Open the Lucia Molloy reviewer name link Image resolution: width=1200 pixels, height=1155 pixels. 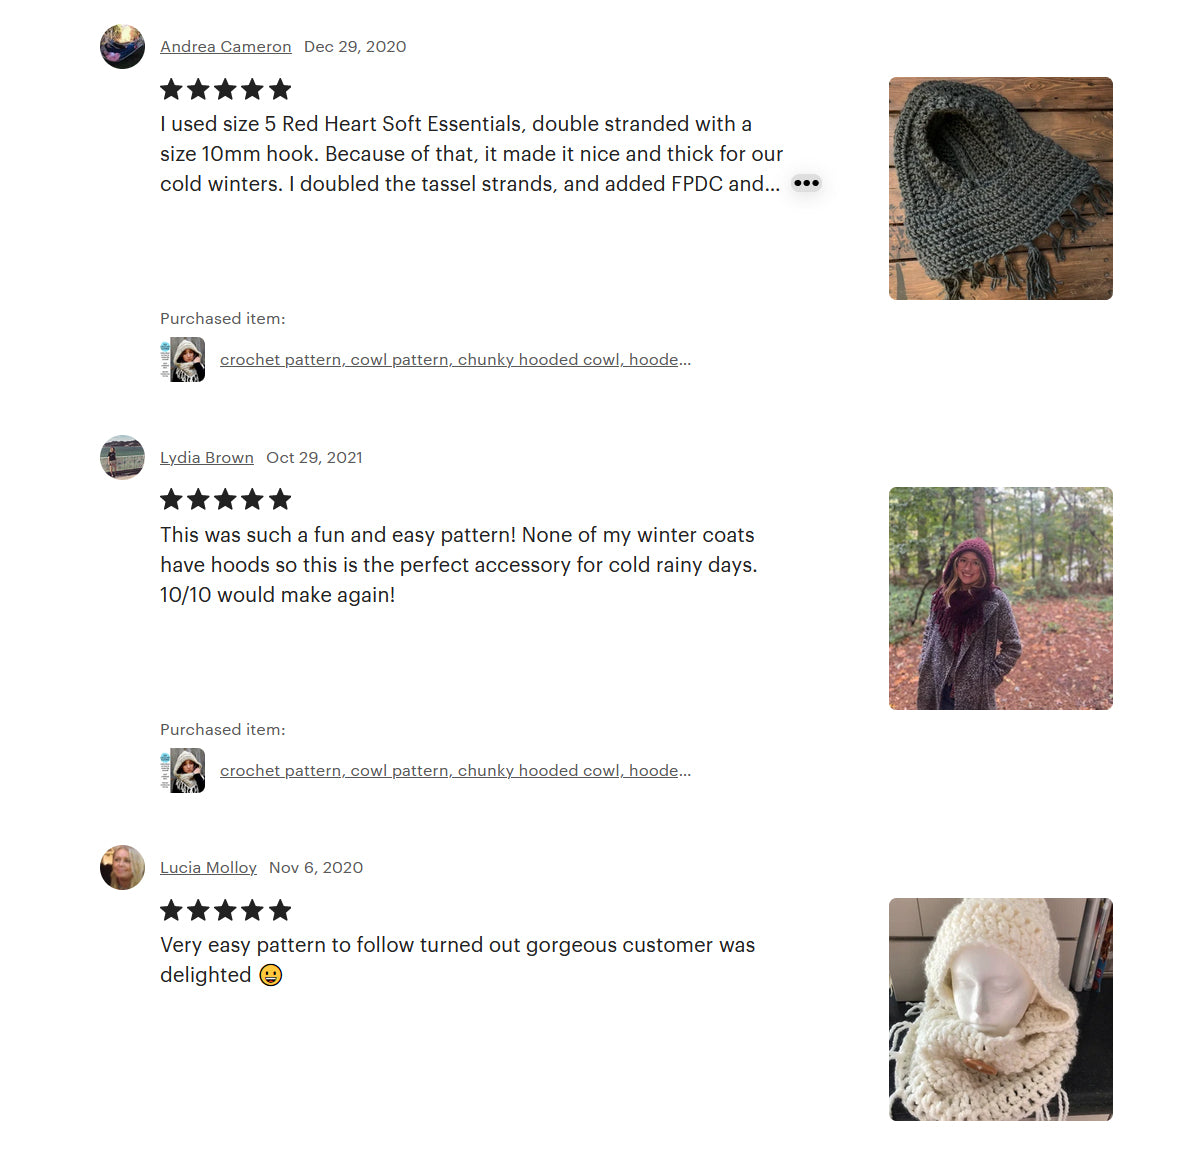[208, 867]
